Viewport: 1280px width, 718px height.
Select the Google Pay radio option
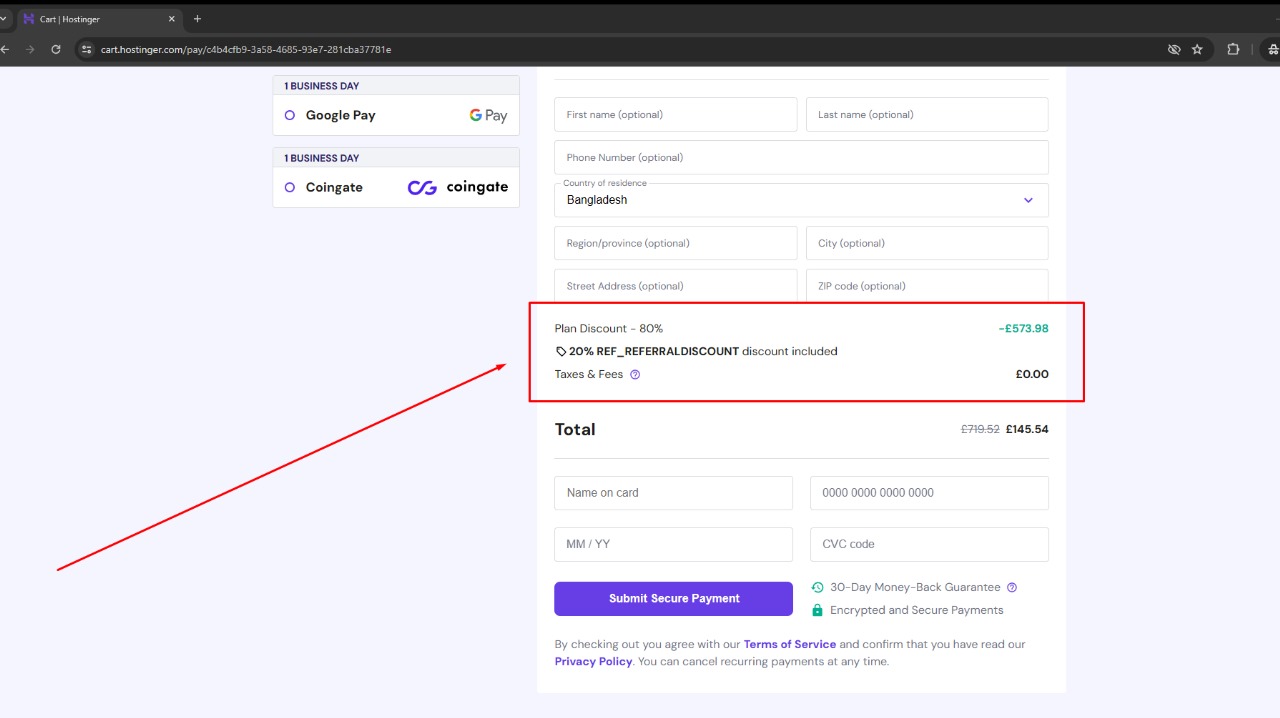click(290, 115)
